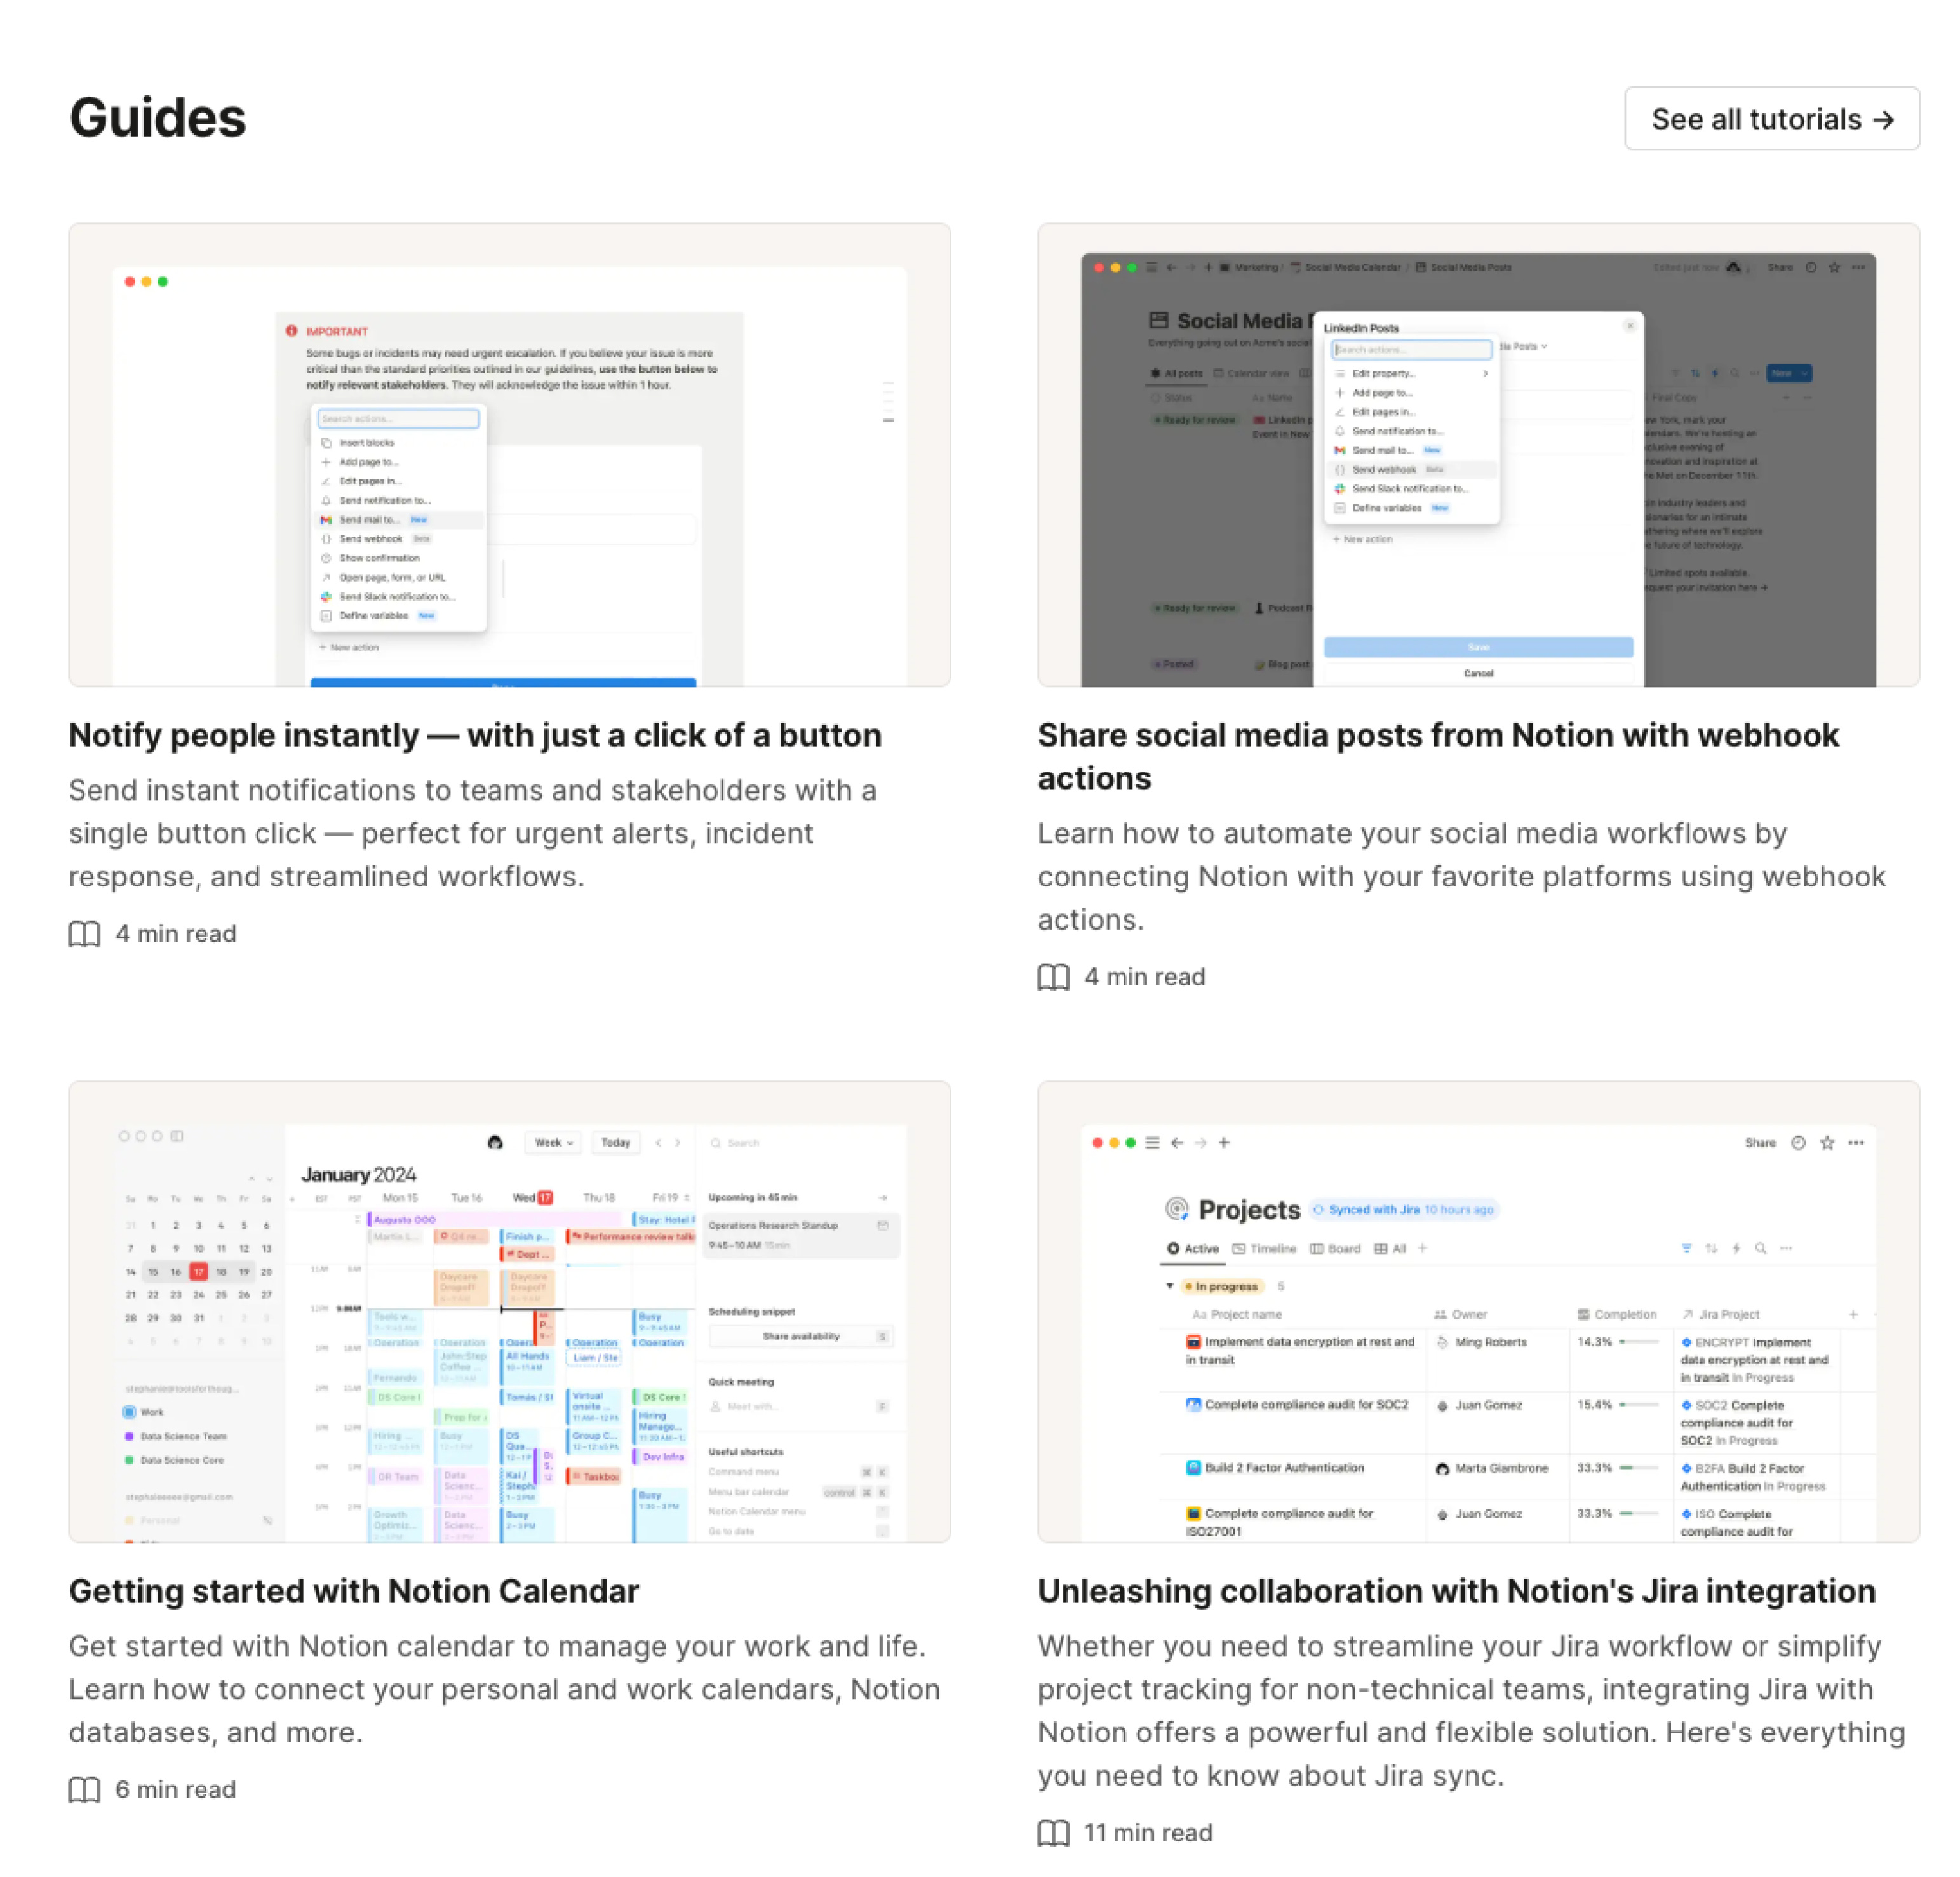Select '4 min read' under Notify people guide

click(x=176, y=934)
